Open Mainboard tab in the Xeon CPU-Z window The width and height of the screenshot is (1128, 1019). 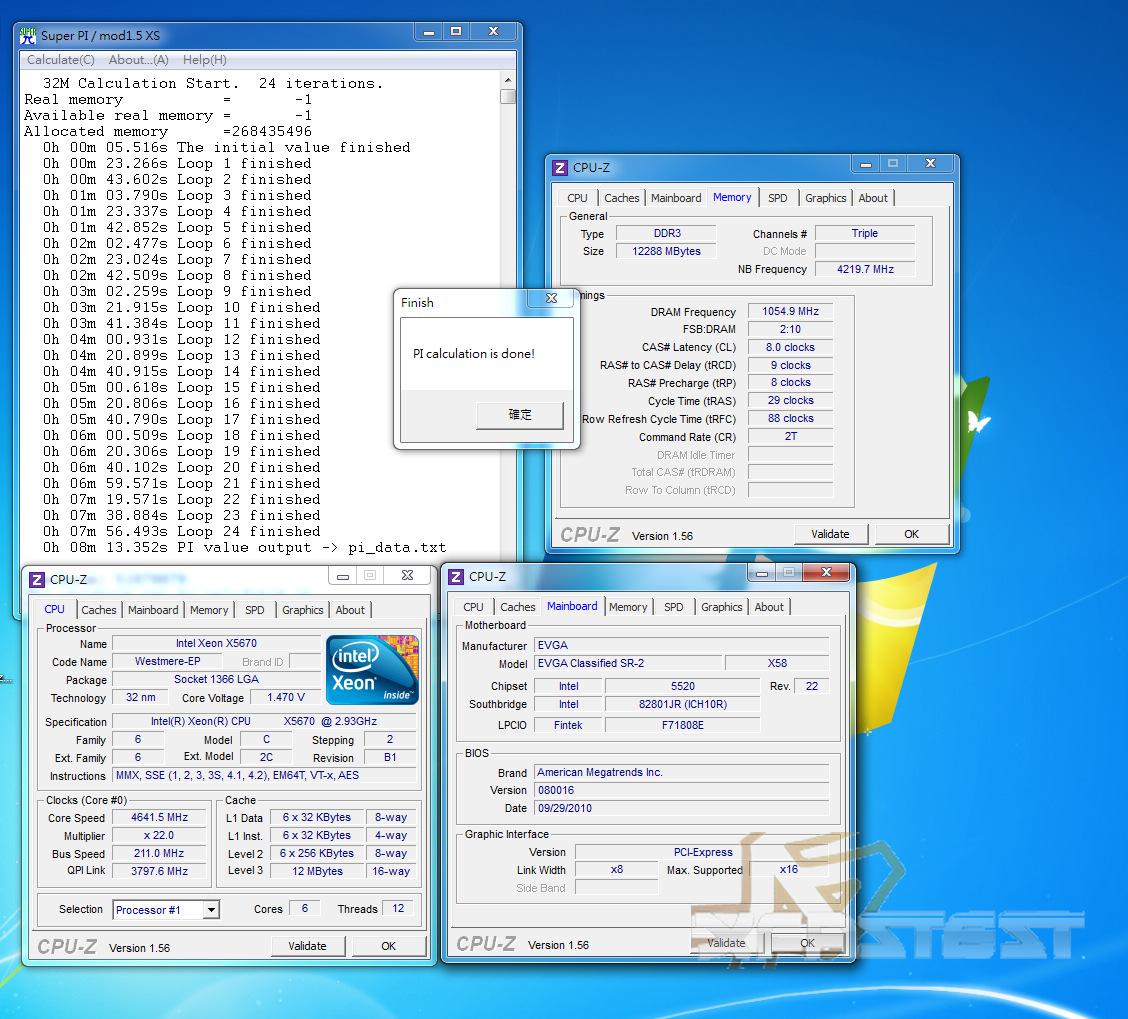153,610
